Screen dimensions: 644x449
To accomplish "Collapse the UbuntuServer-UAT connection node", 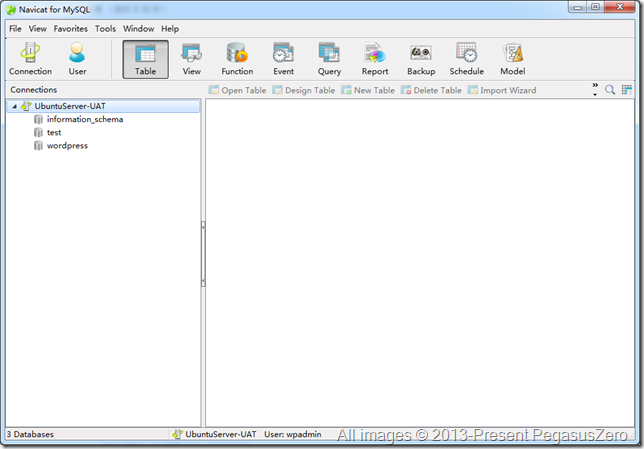I will (14, 106).
